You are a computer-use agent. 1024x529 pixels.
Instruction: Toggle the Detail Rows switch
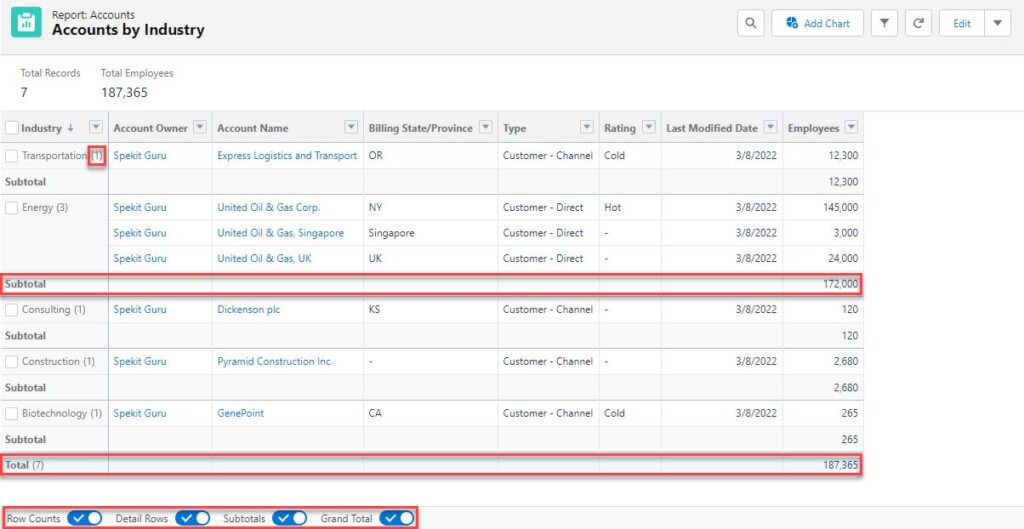(x=193, y=519)
